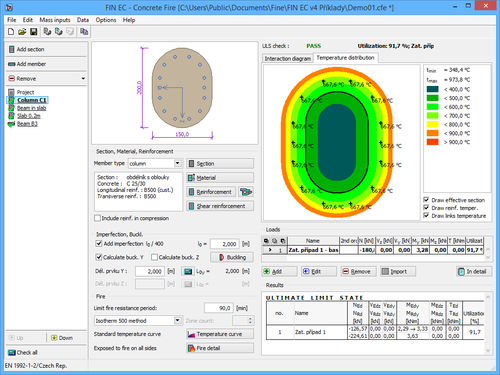Click third small icon in Loads table header
The image size is (500, 375).
coord(283,241)
